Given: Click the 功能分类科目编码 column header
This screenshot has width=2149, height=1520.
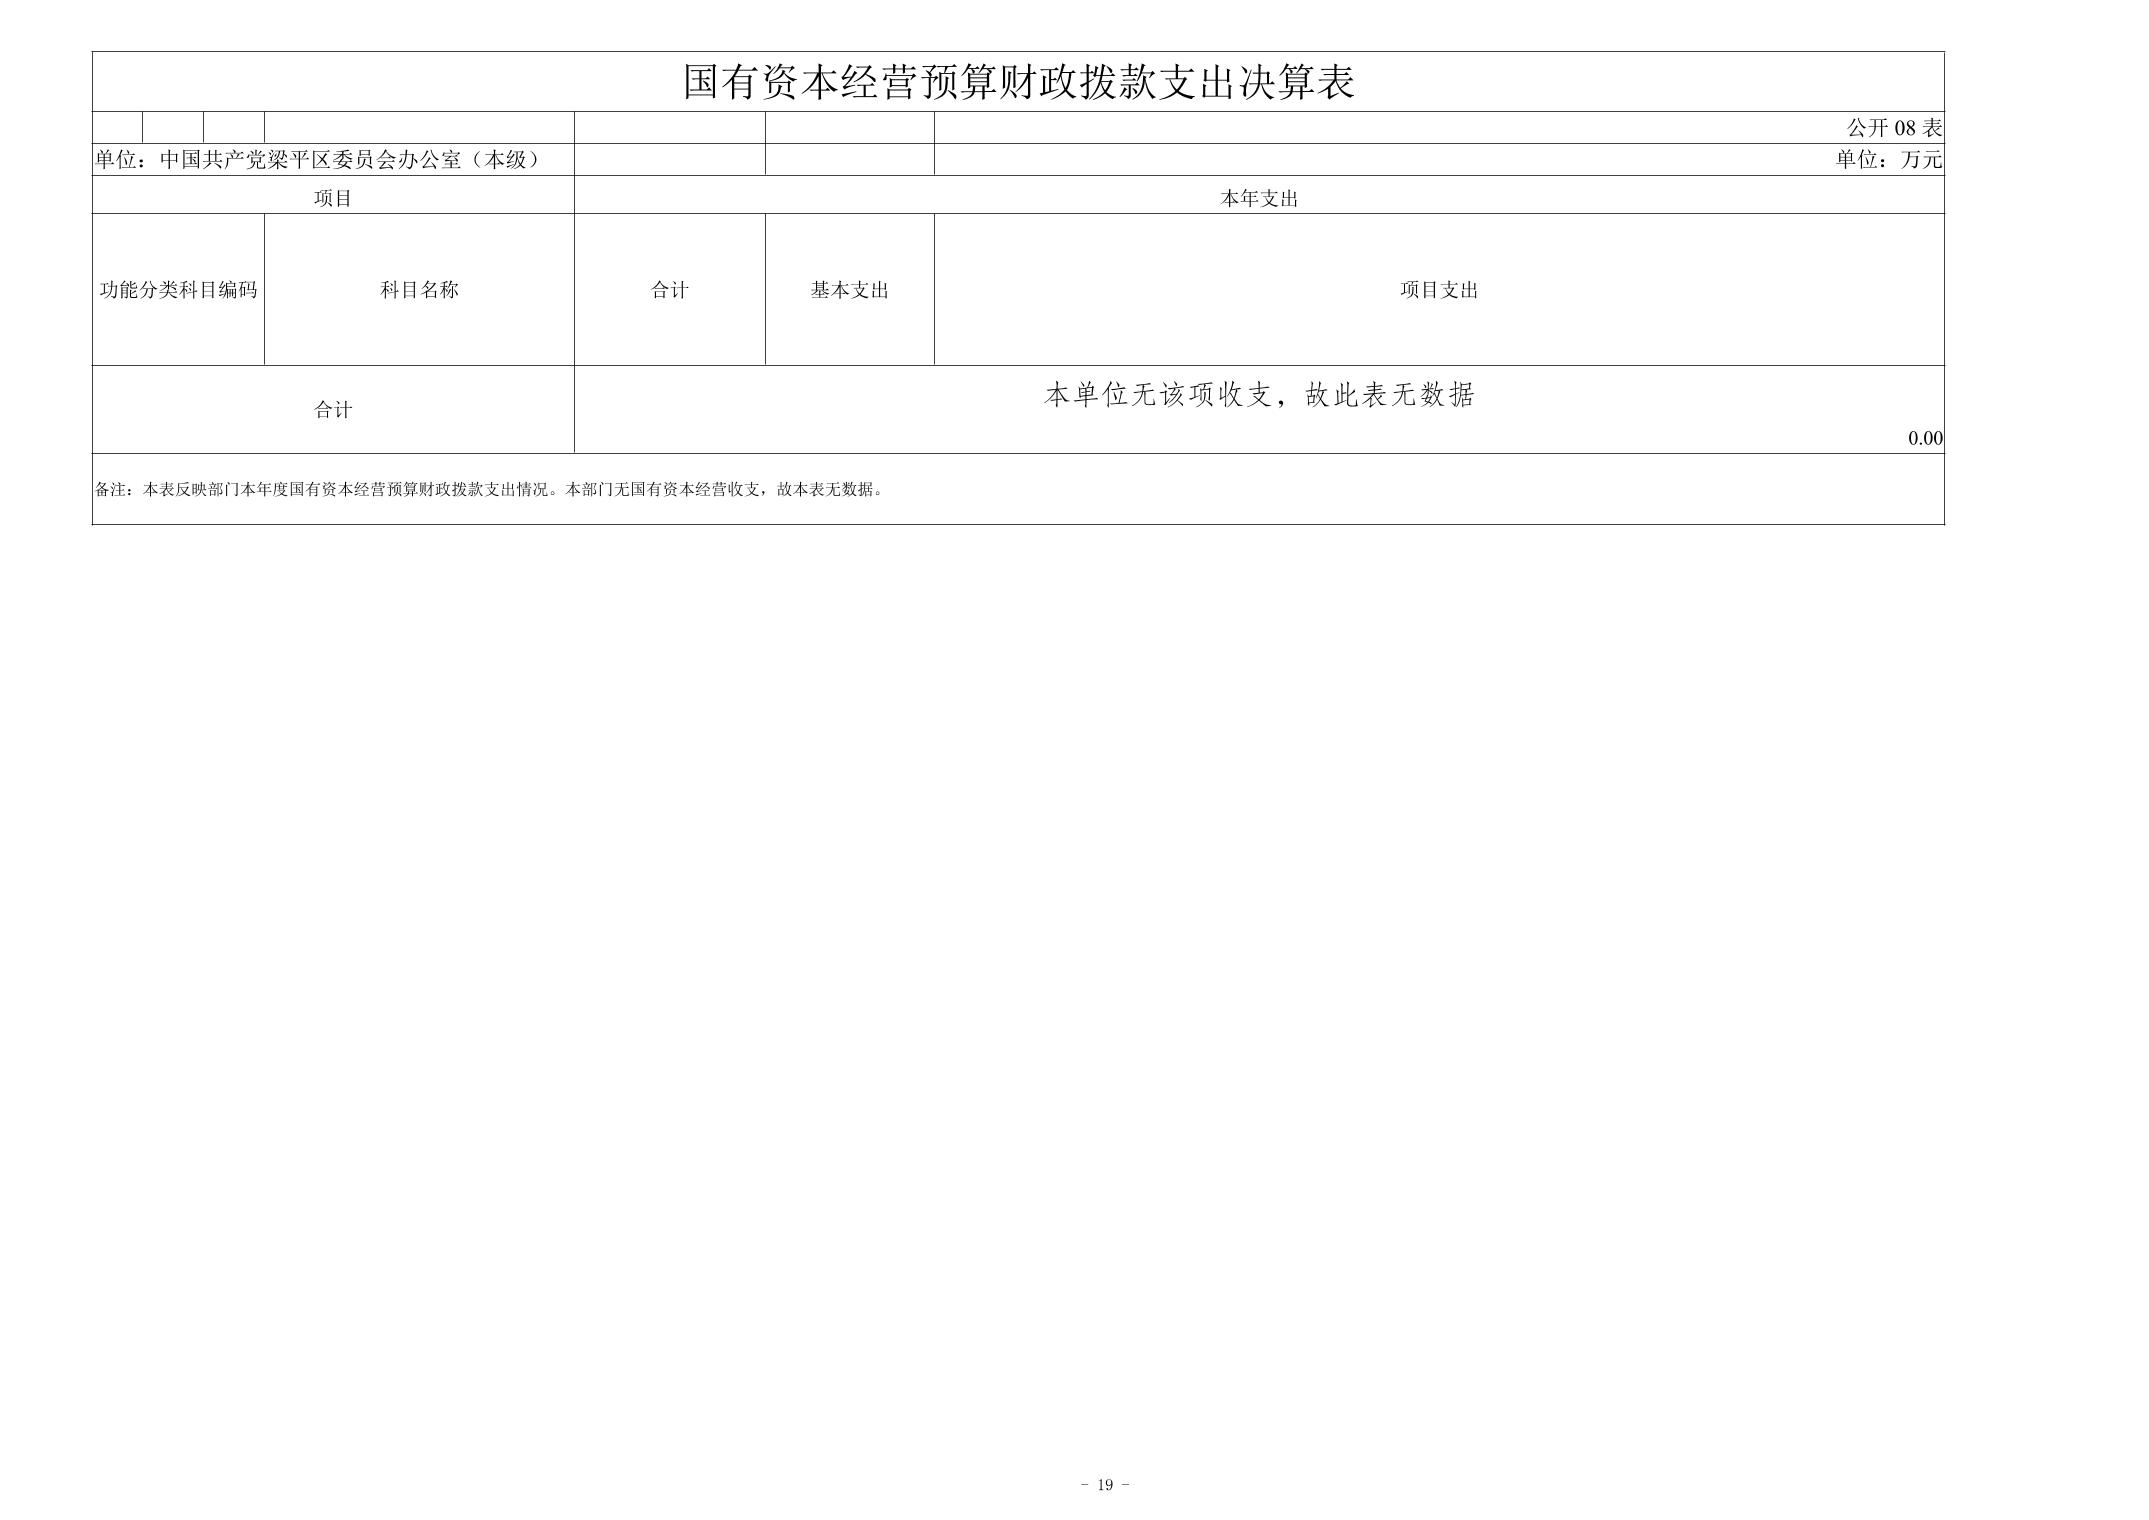Looking at the screenshot, I should tap(178, 290).
